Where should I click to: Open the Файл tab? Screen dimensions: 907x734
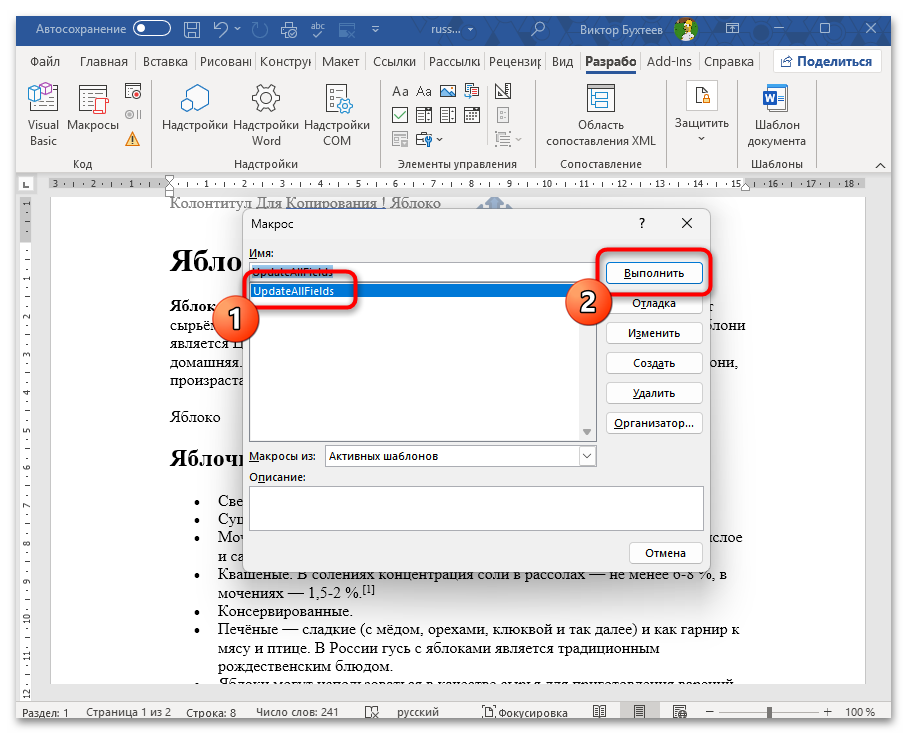pos(45,61)
